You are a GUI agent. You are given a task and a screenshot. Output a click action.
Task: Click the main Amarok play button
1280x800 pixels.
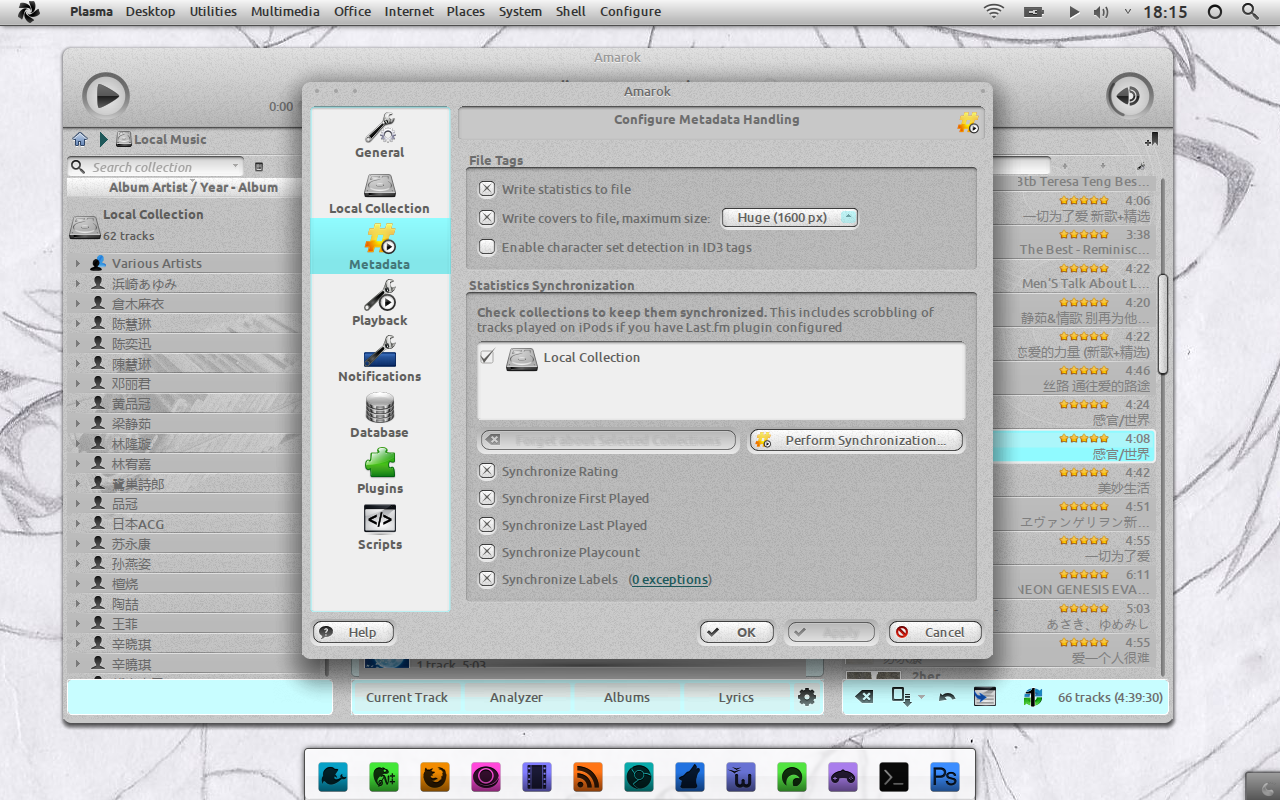[x=106, y=96]
